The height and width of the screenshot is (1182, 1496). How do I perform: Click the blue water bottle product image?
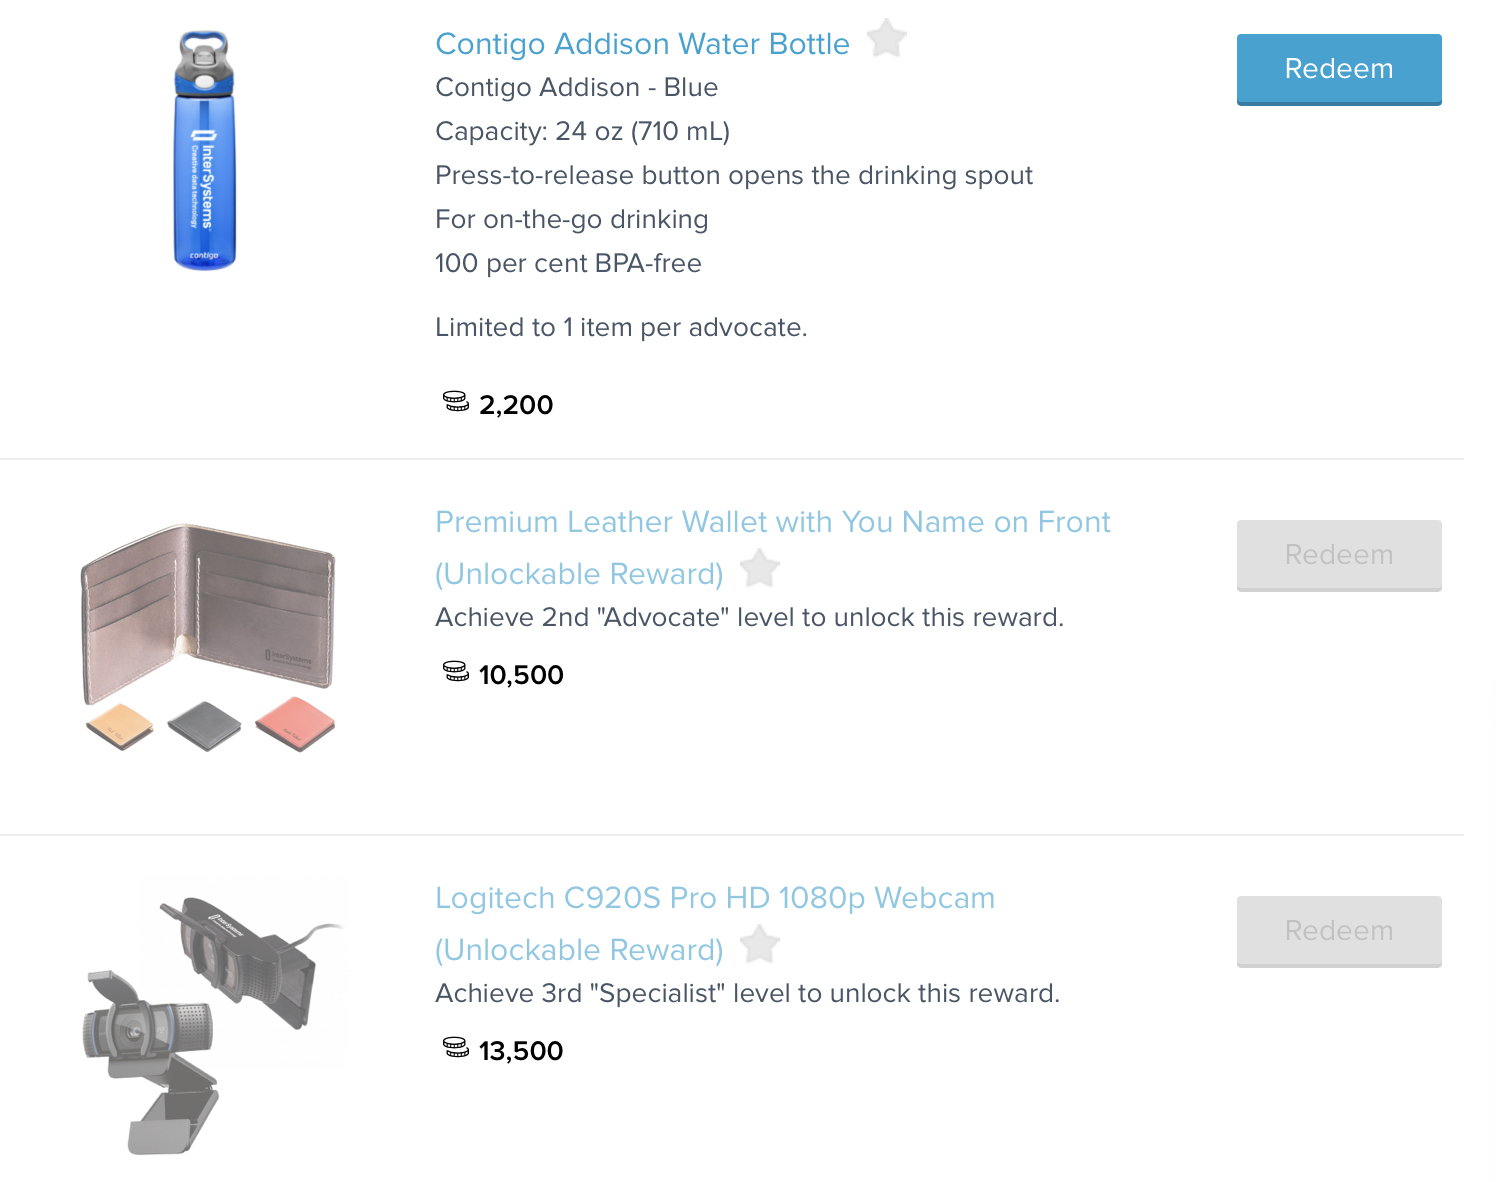click(x=204, y=150)
